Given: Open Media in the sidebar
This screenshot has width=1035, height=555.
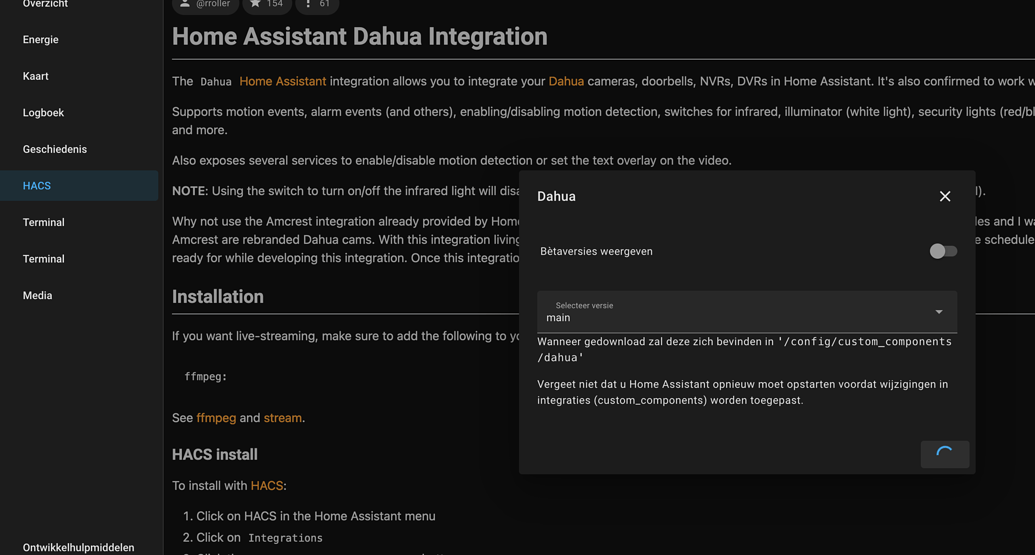Looking at the screenshot, I should [38, 296].
